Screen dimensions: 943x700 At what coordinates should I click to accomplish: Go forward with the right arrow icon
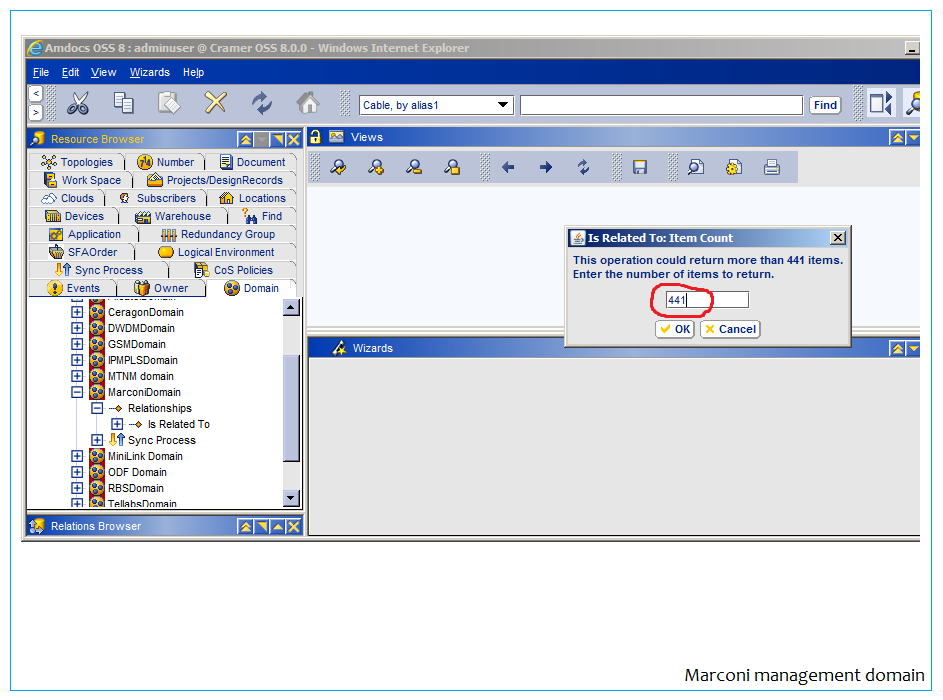(545, 167)
